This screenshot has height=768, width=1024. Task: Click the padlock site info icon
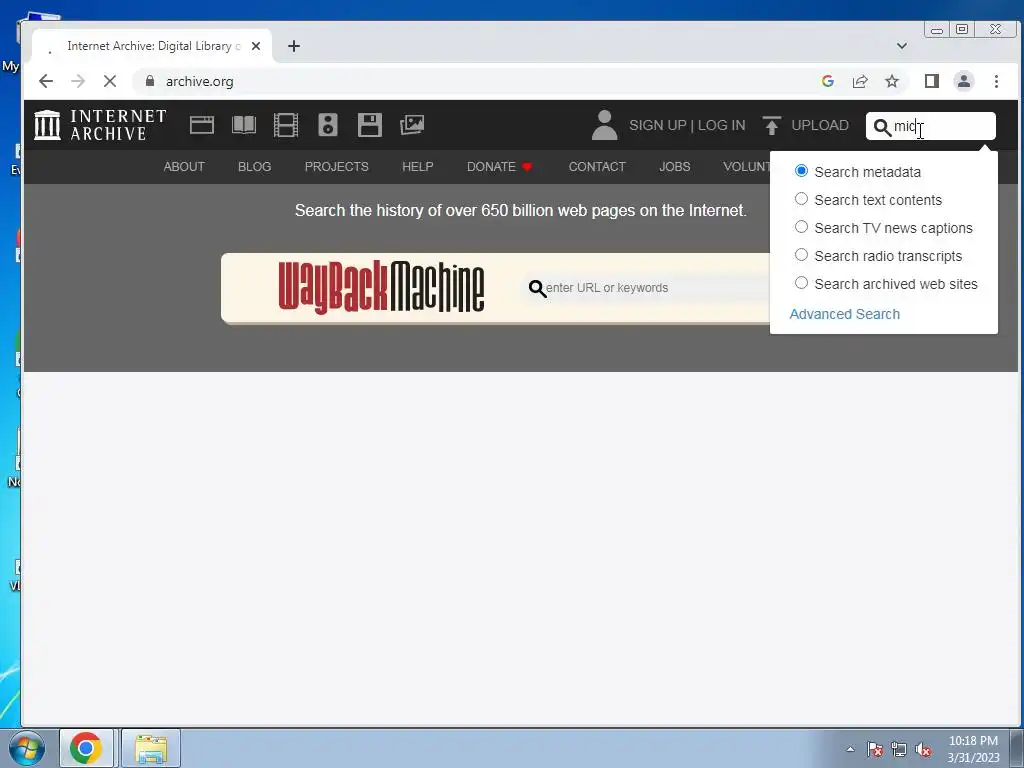pyautogui.click(x=150, y=81)
